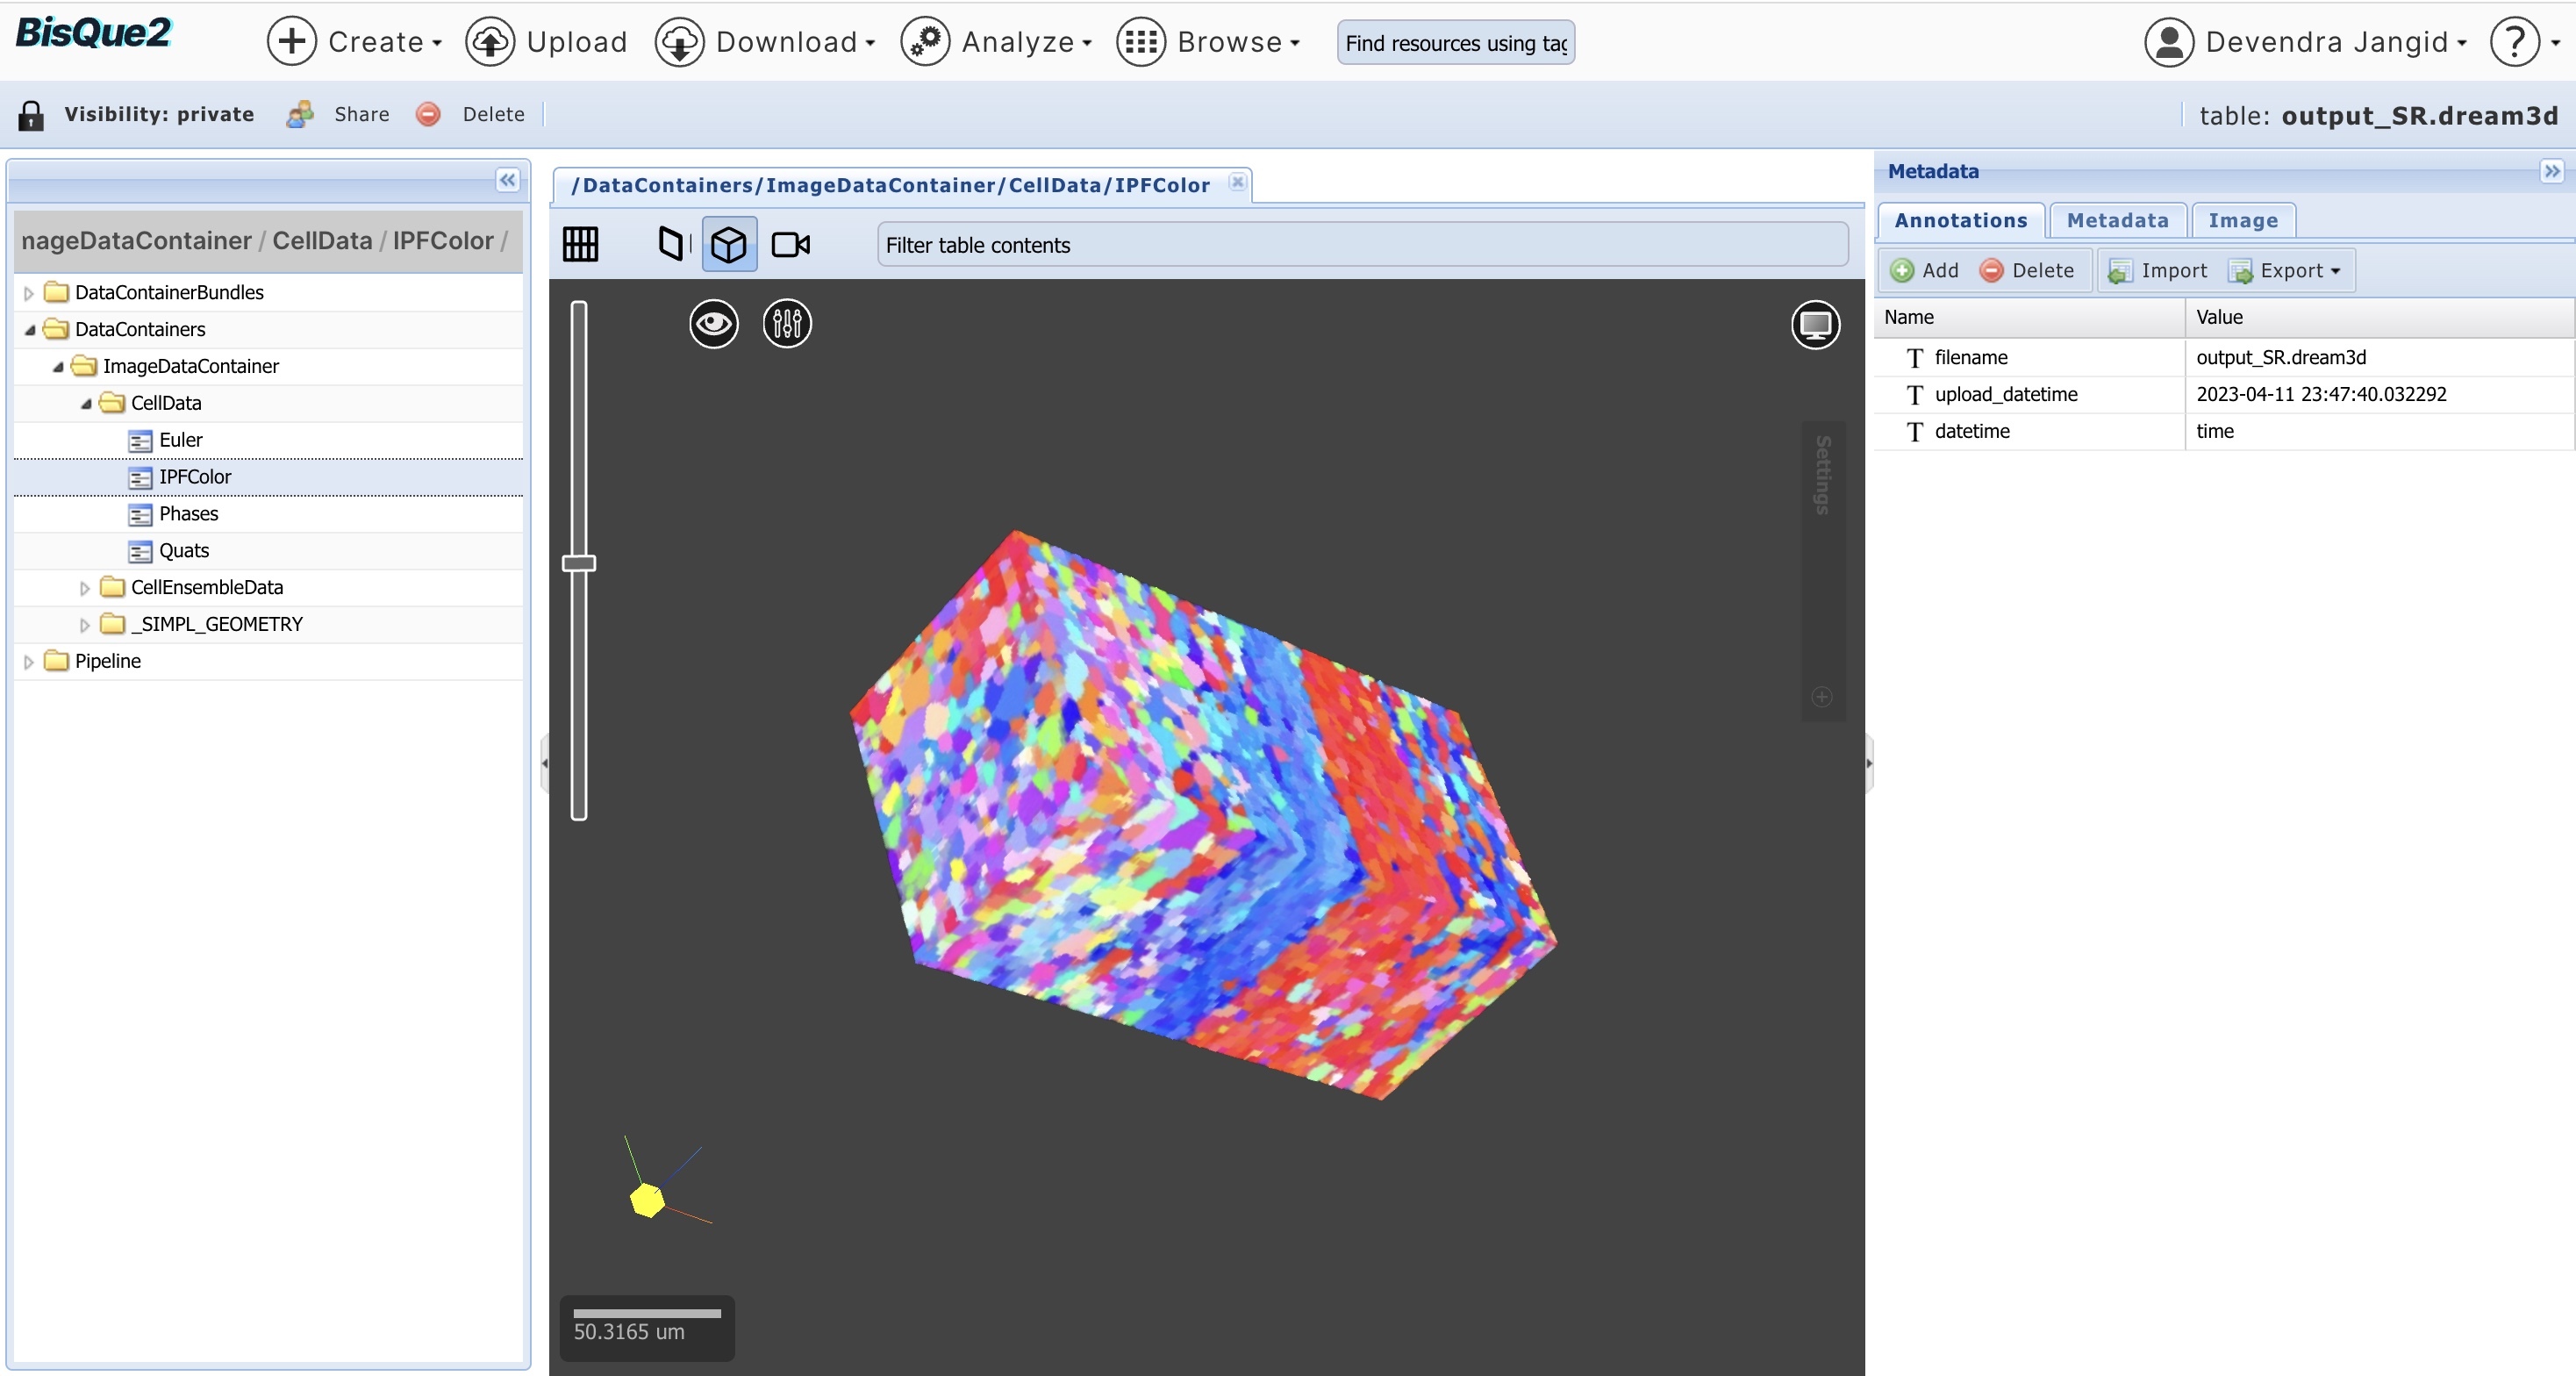
Task: Open the volume adjustment sliders icon
Action: [787, 323]
